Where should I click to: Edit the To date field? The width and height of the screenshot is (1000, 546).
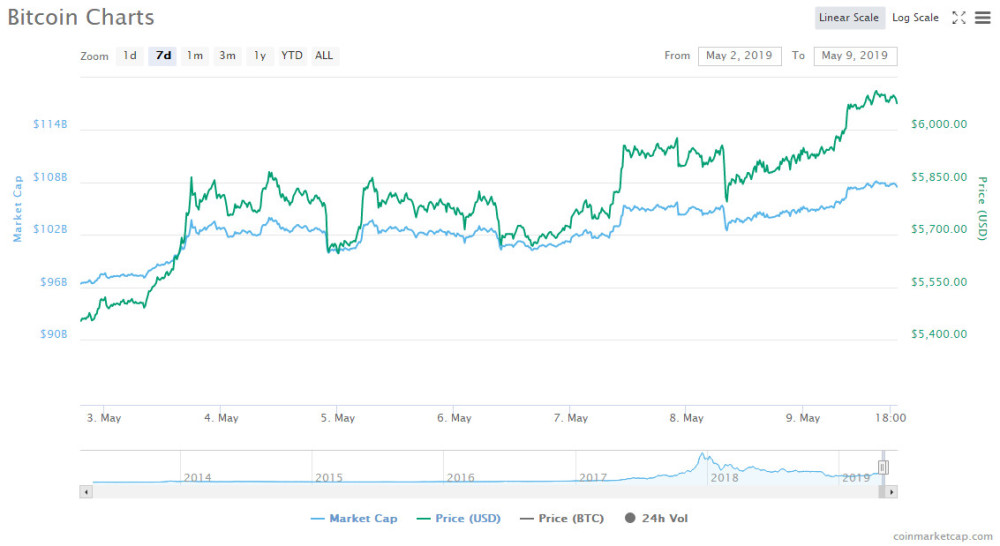[855, 55]
